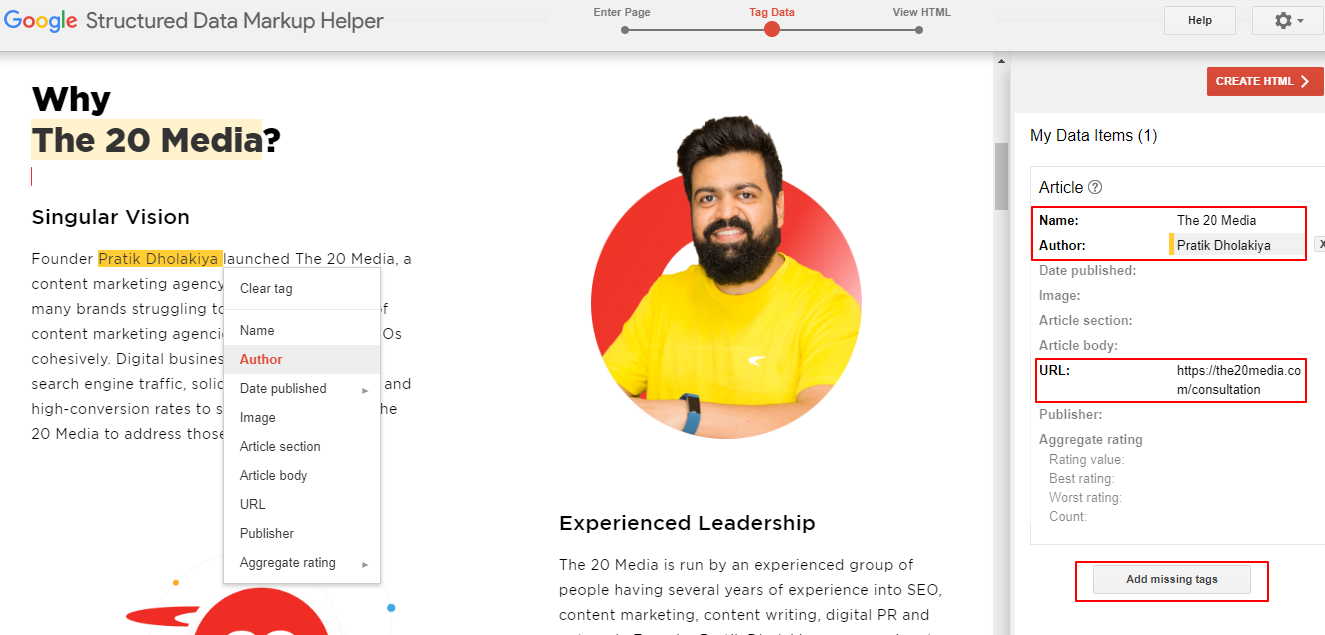The image size is (1325, 635).
Task: Click the Help button
Action: coord(1200,20)
